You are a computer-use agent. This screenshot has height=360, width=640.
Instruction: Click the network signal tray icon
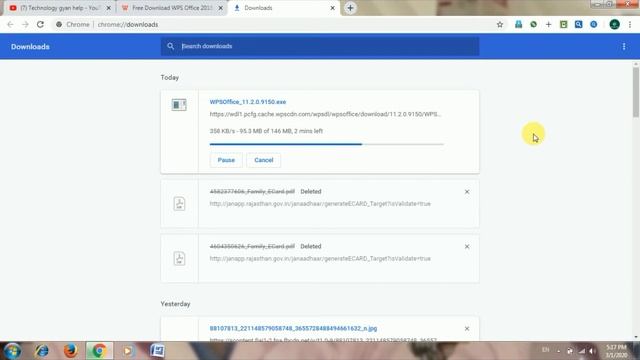click(x=582, y=351)
